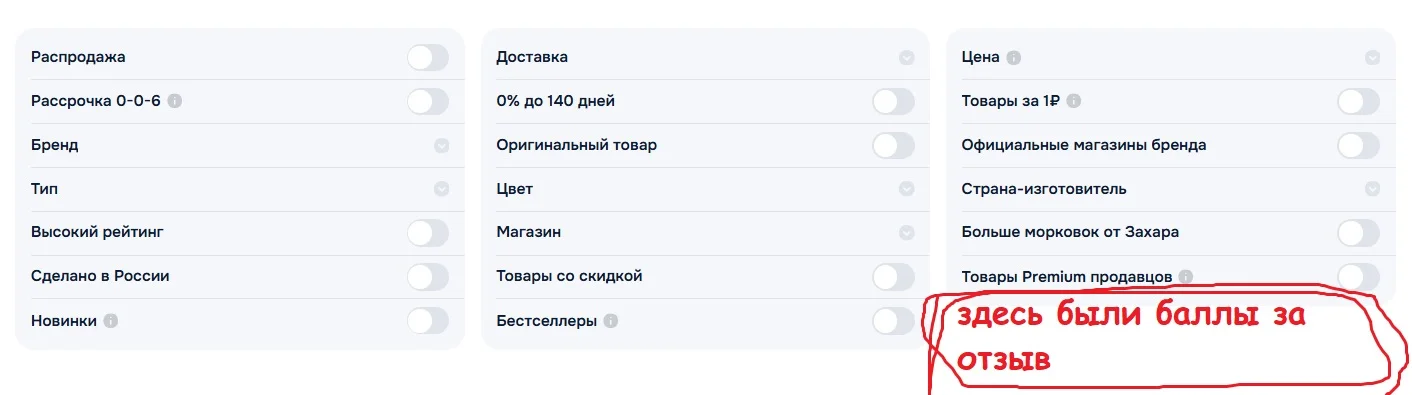Image resolution: width=1412 pixels, height=395 pixels.
Task: Open Страна-изготовитель dropdown arrow
Action: [x=1372, y=189]
